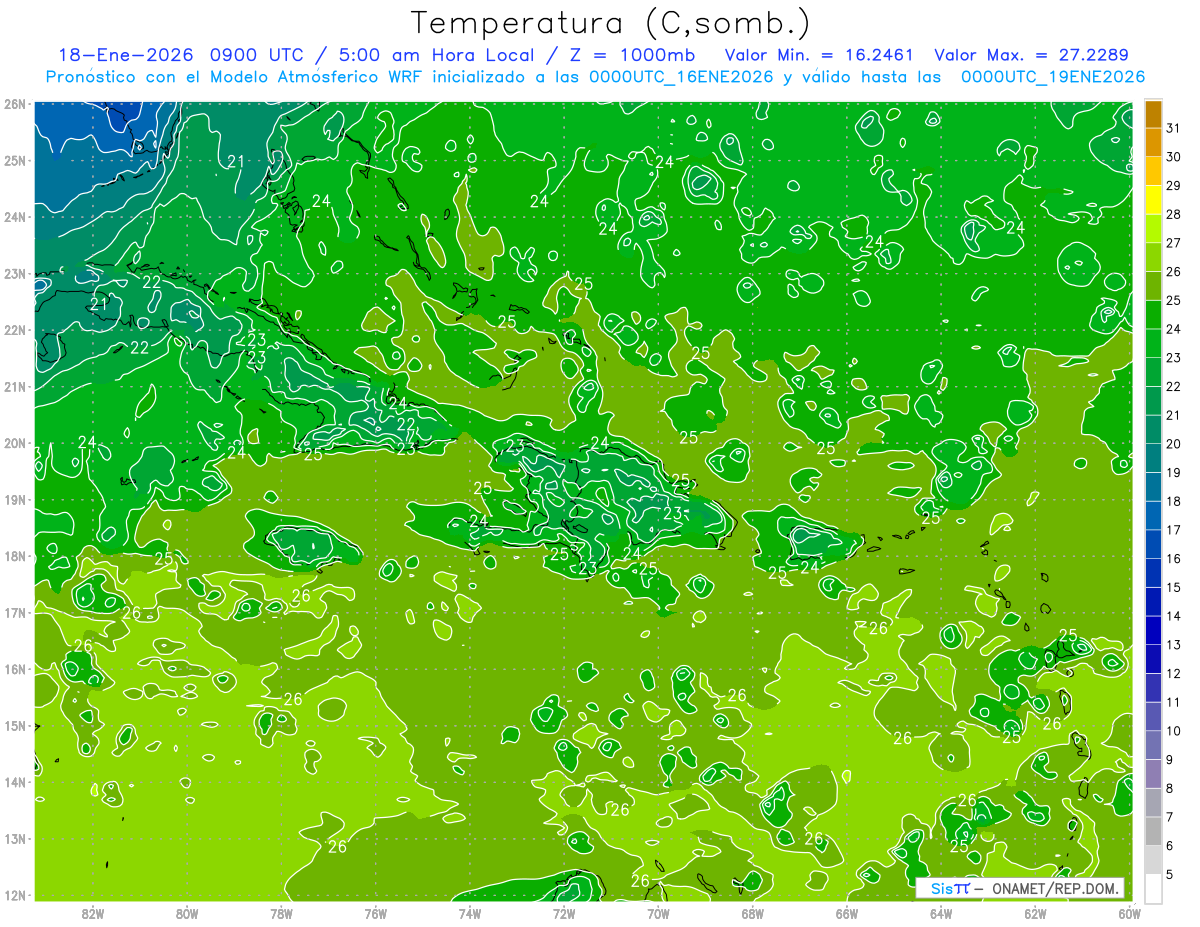Click longitude axis label "66W"
The width and height of the screenshot is (1200, 927).
pos(846,914)
